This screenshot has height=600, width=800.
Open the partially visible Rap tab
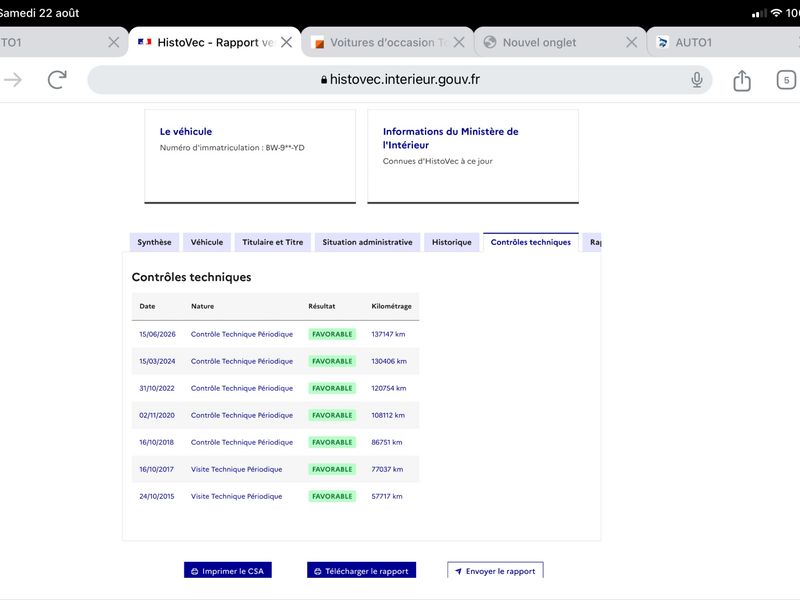point(593,242)
